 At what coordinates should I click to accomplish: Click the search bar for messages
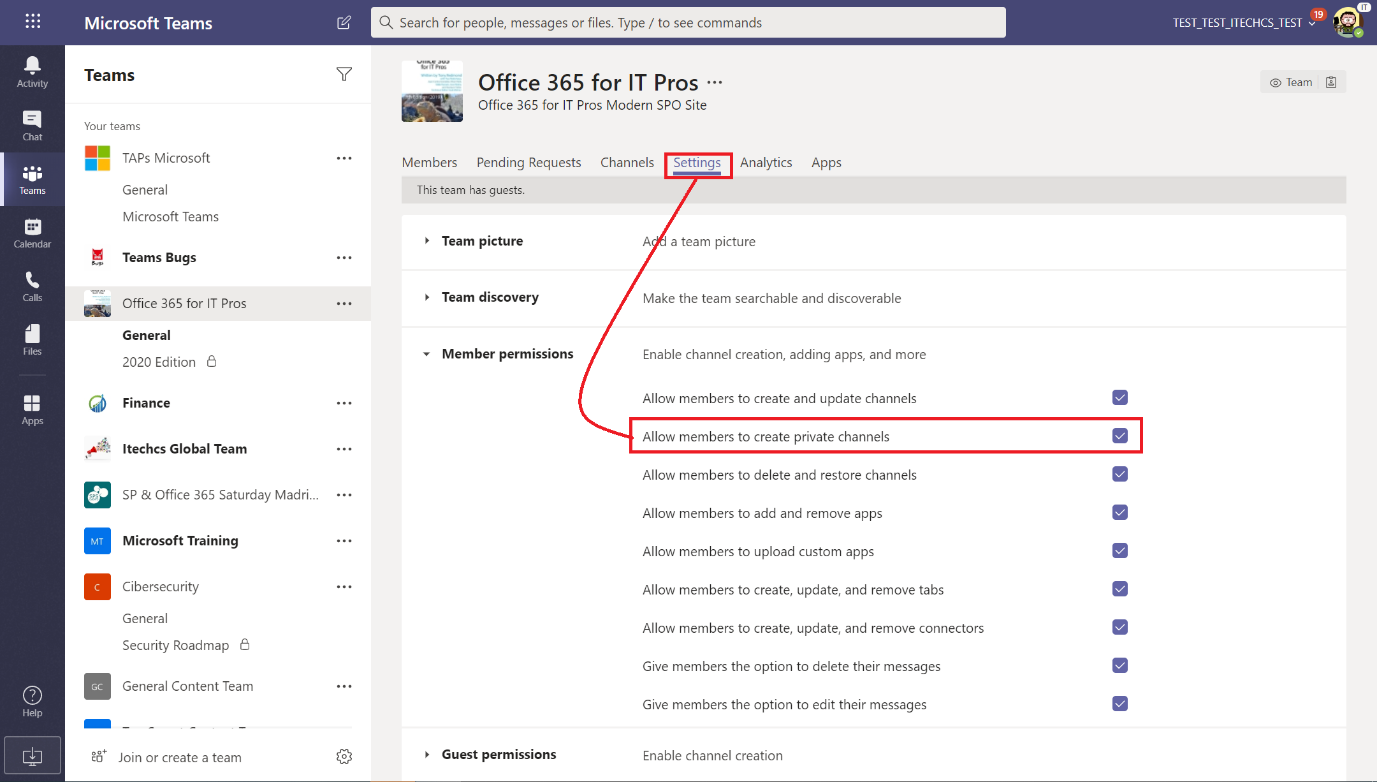[x=688, y=22]
